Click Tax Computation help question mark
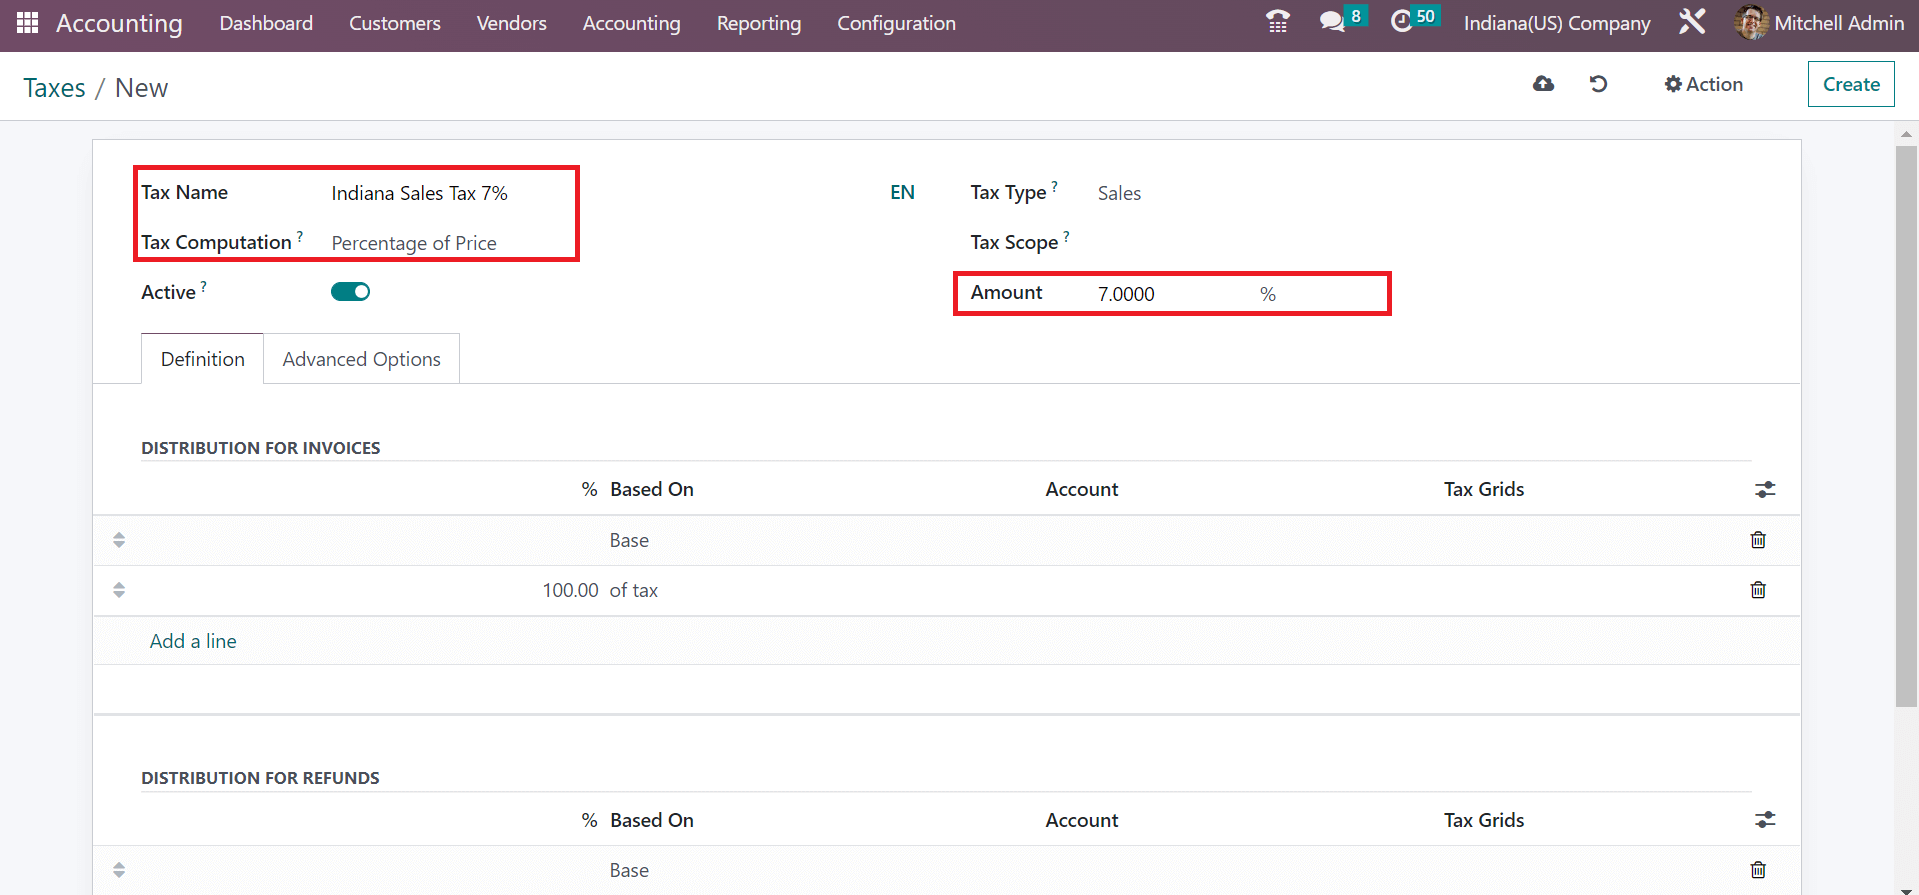 (x=300, y=237)
